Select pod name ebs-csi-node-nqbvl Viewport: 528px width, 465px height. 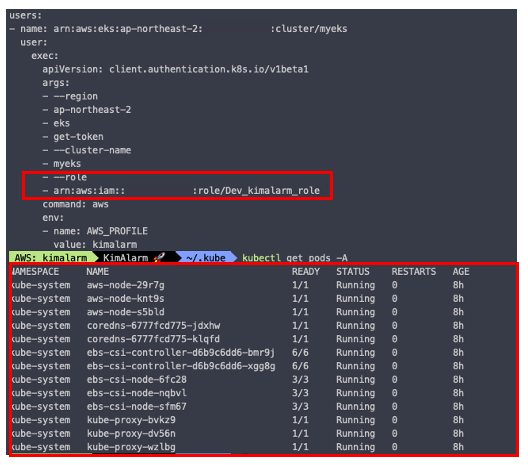point(137,393)
